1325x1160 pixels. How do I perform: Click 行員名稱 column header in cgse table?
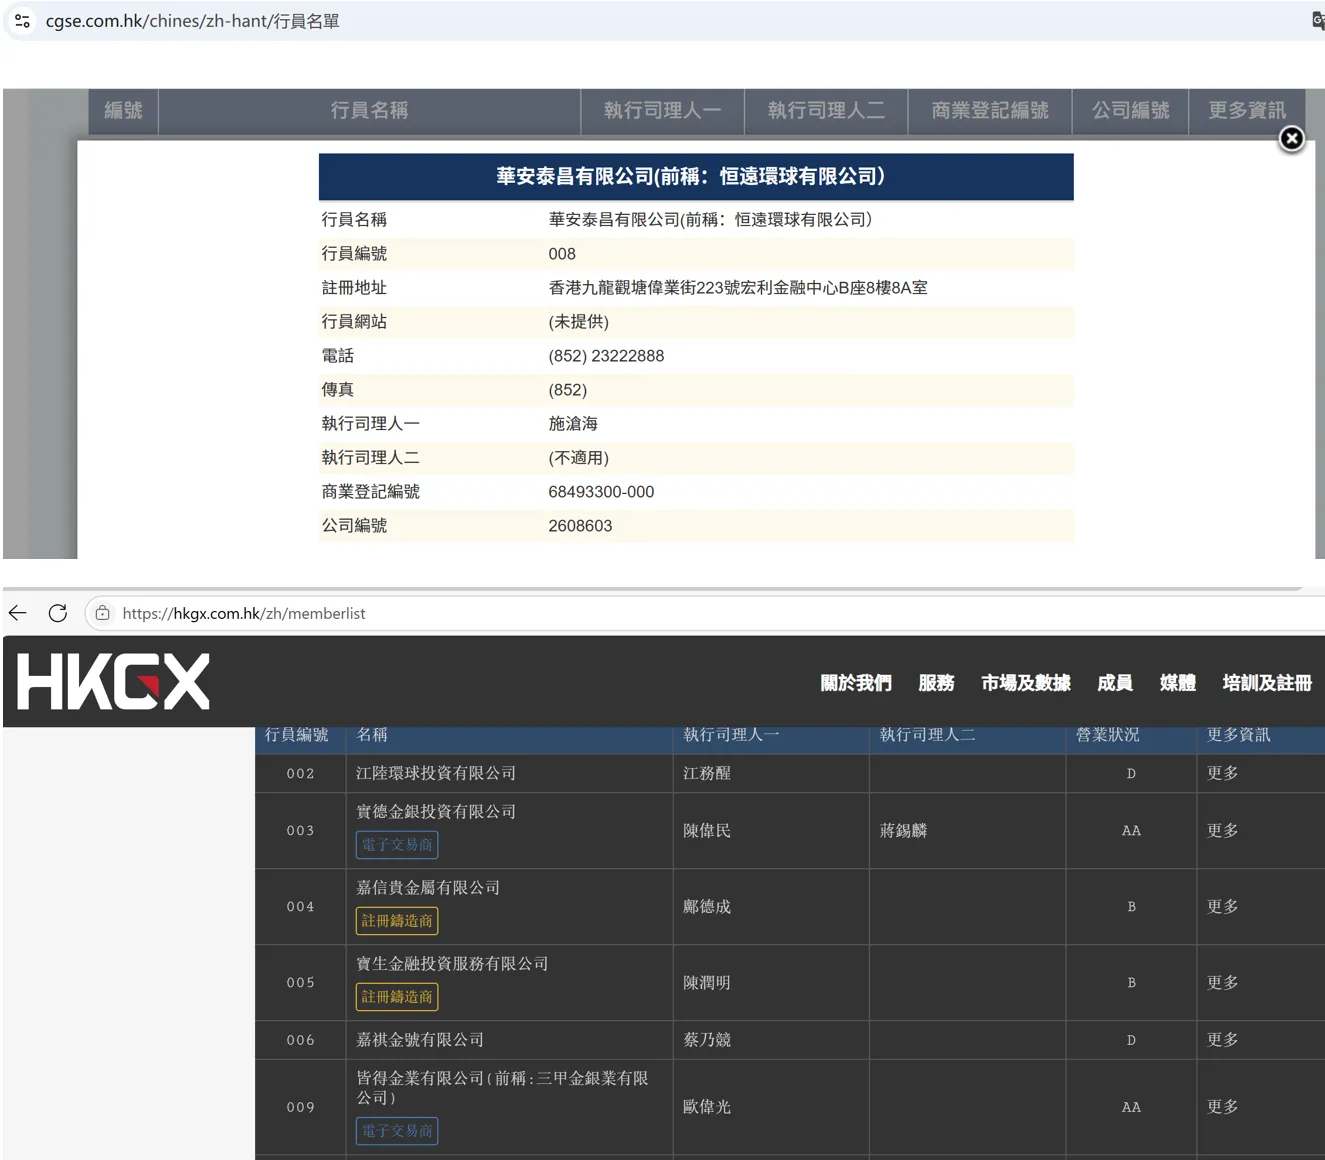[x=369, y=111]
